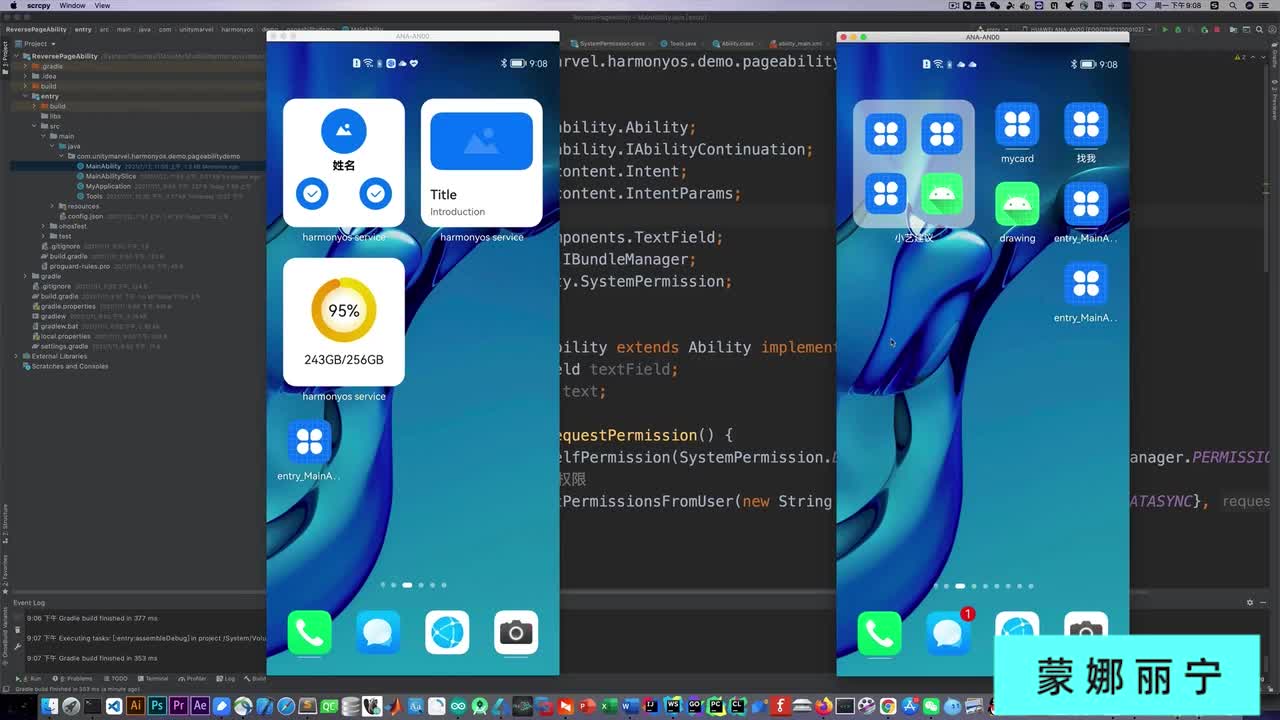Open the Profiler tool window tab
The width and height of the screenshot is (1280, 720).
(x=193, y=678)
